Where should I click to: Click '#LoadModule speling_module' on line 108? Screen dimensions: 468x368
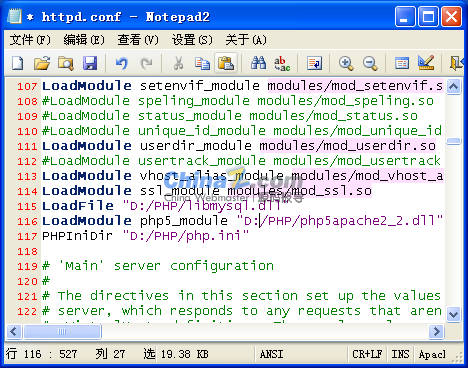(146, 101)
